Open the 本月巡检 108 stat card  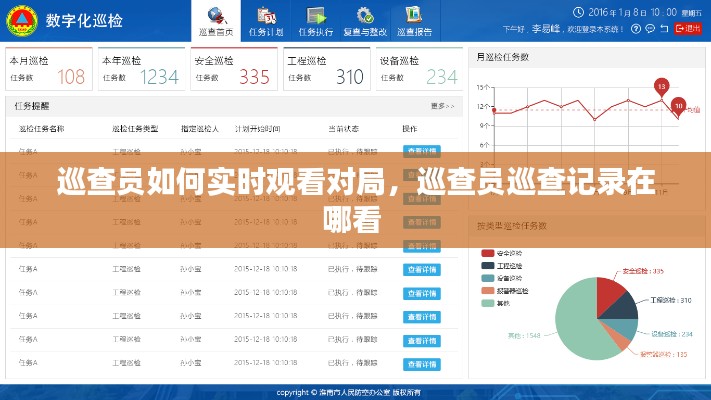(48, 69)
